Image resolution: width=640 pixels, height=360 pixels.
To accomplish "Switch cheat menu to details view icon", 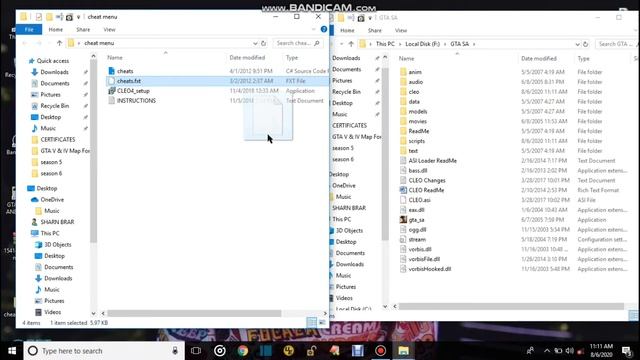I will point(311,322).
